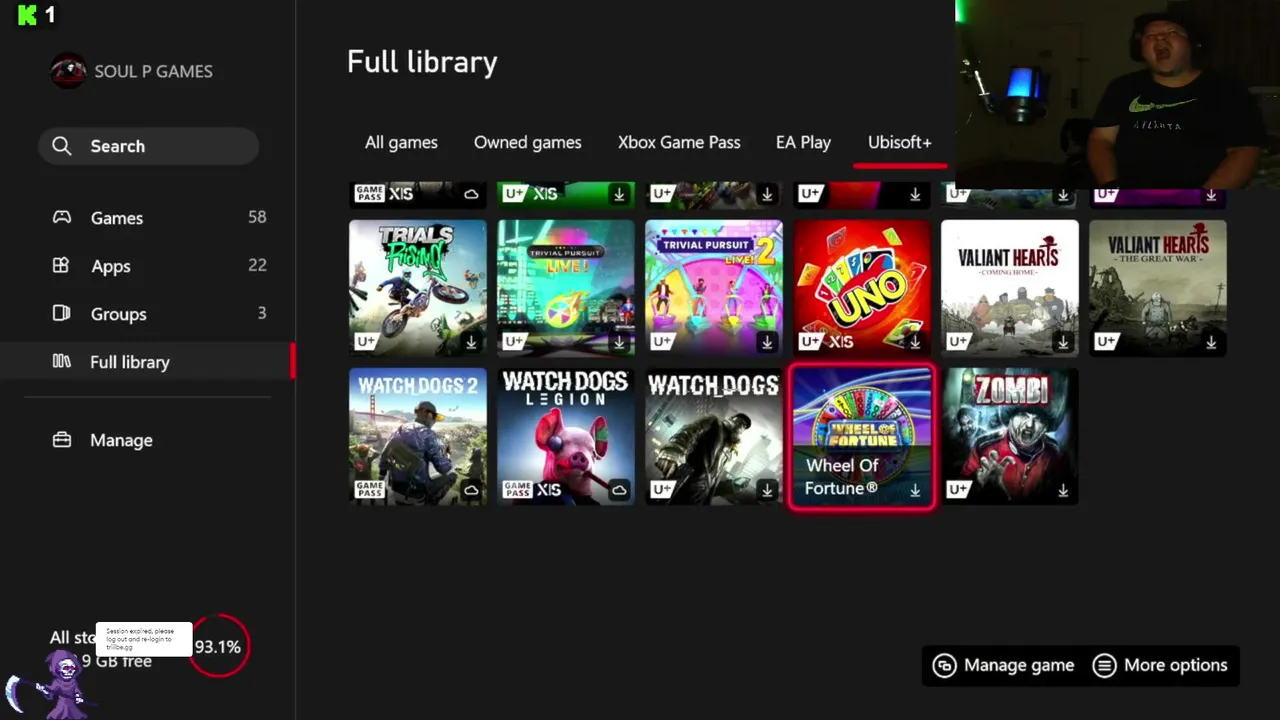This screenshot has width=1280, height=720.
Task: Open the Watch Dogs 2 tile
Action: (x=418, y=436)
